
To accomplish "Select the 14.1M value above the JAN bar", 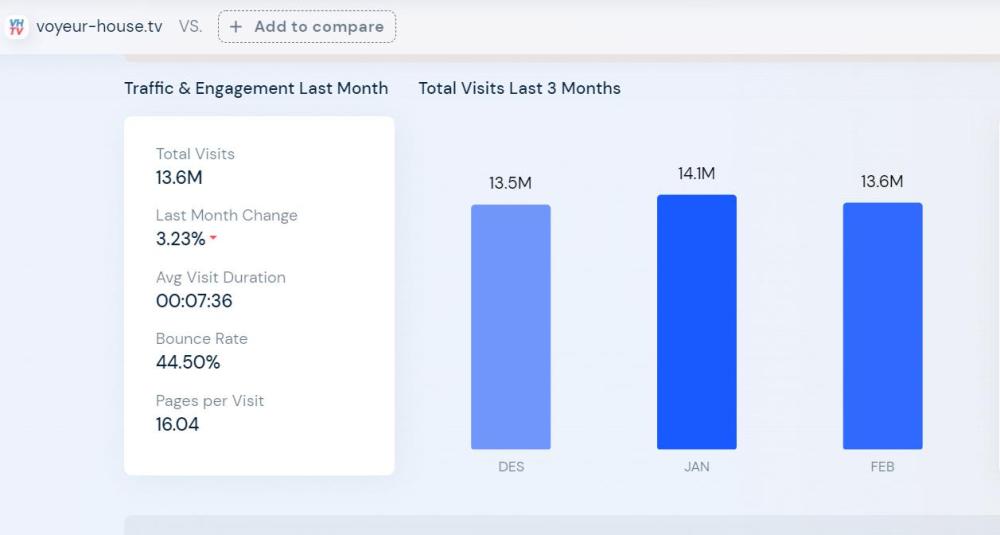I will tap(696, 173).
